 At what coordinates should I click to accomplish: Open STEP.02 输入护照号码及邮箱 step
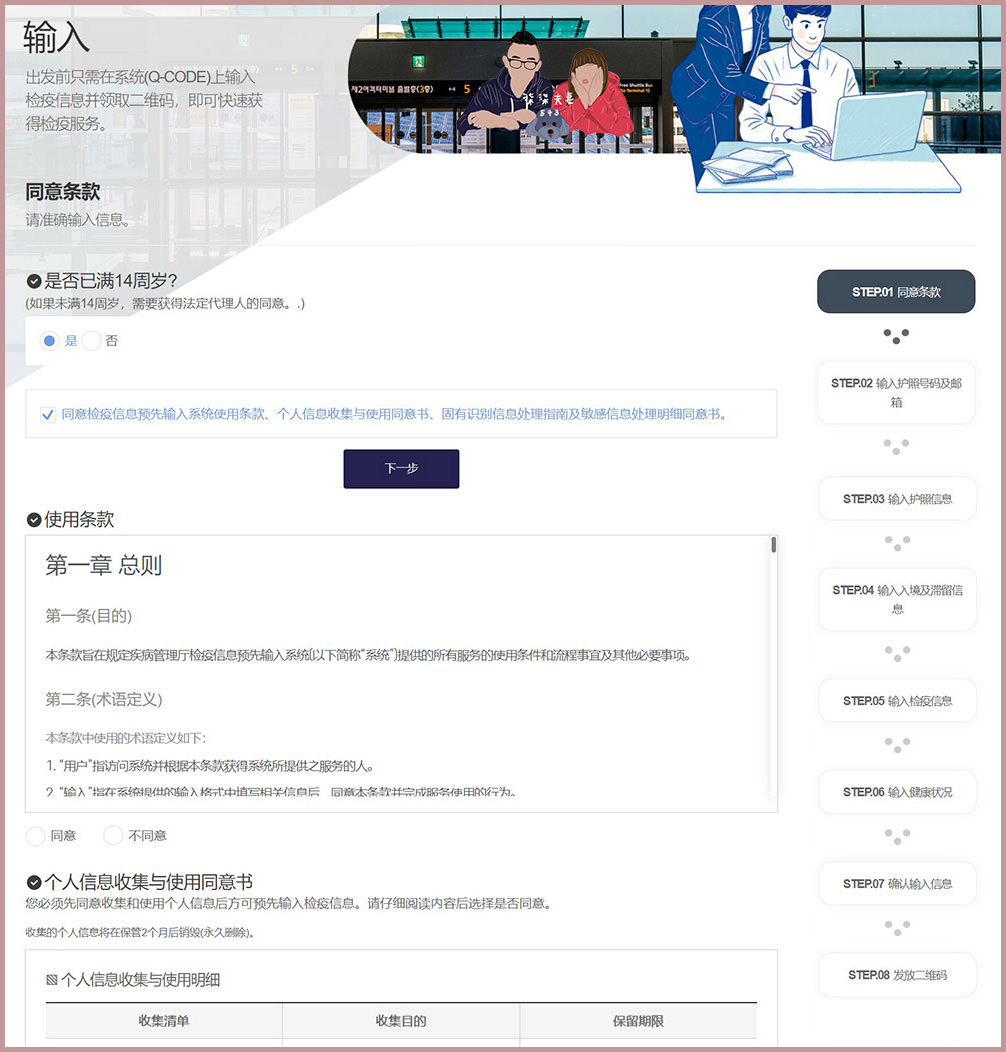[x=896, y=392]
